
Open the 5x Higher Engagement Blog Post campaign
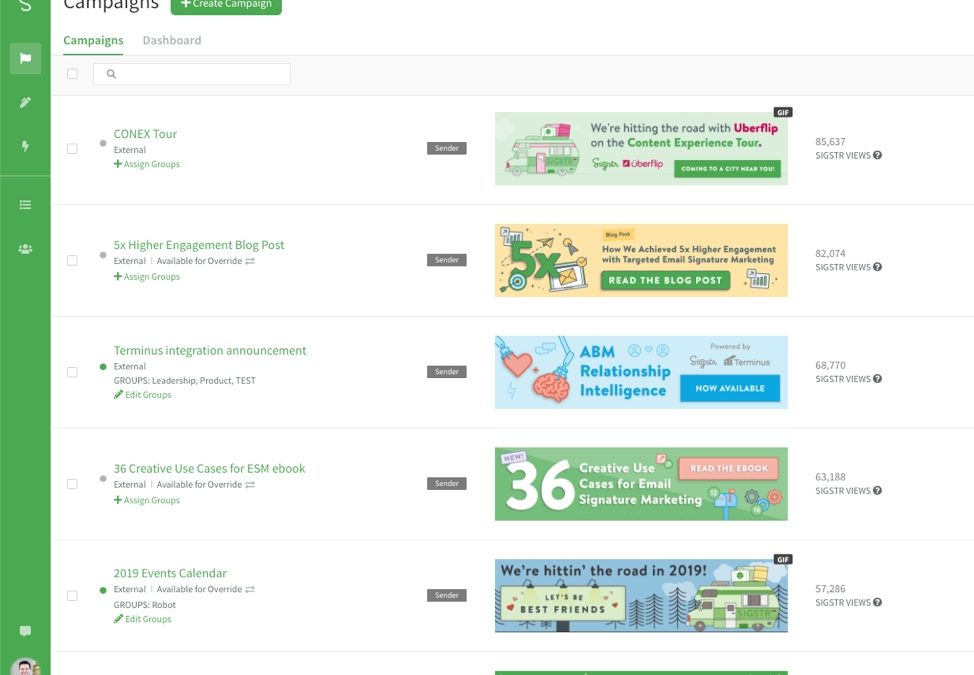pos(199,245)
